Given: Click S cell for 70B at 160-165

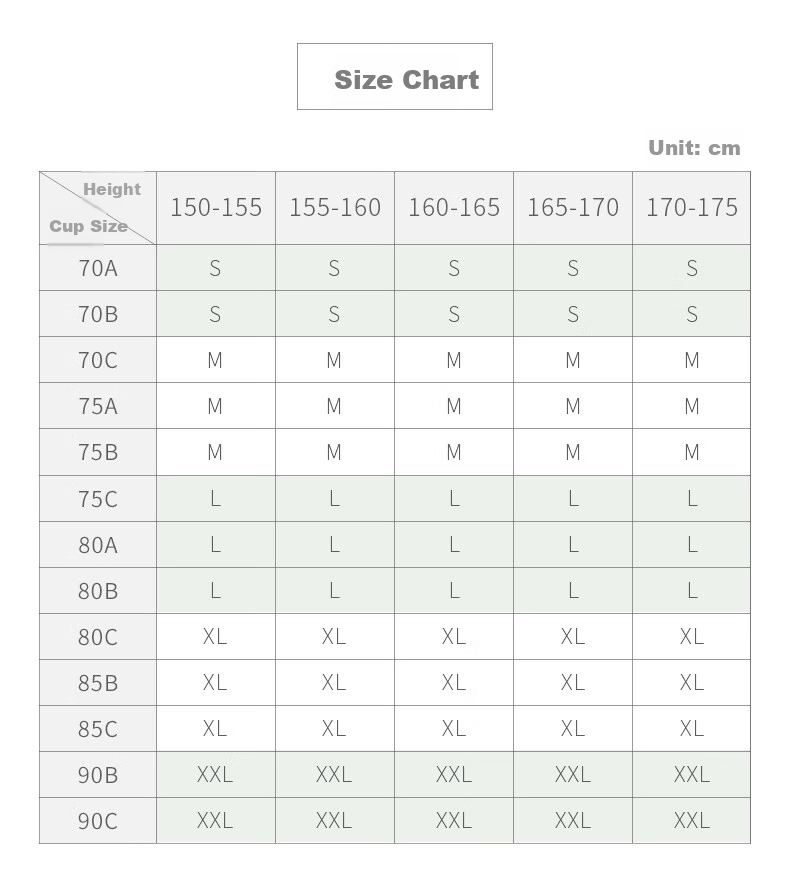Looking at the screenshot, I should pyautogui.click(x=454, y=314).
